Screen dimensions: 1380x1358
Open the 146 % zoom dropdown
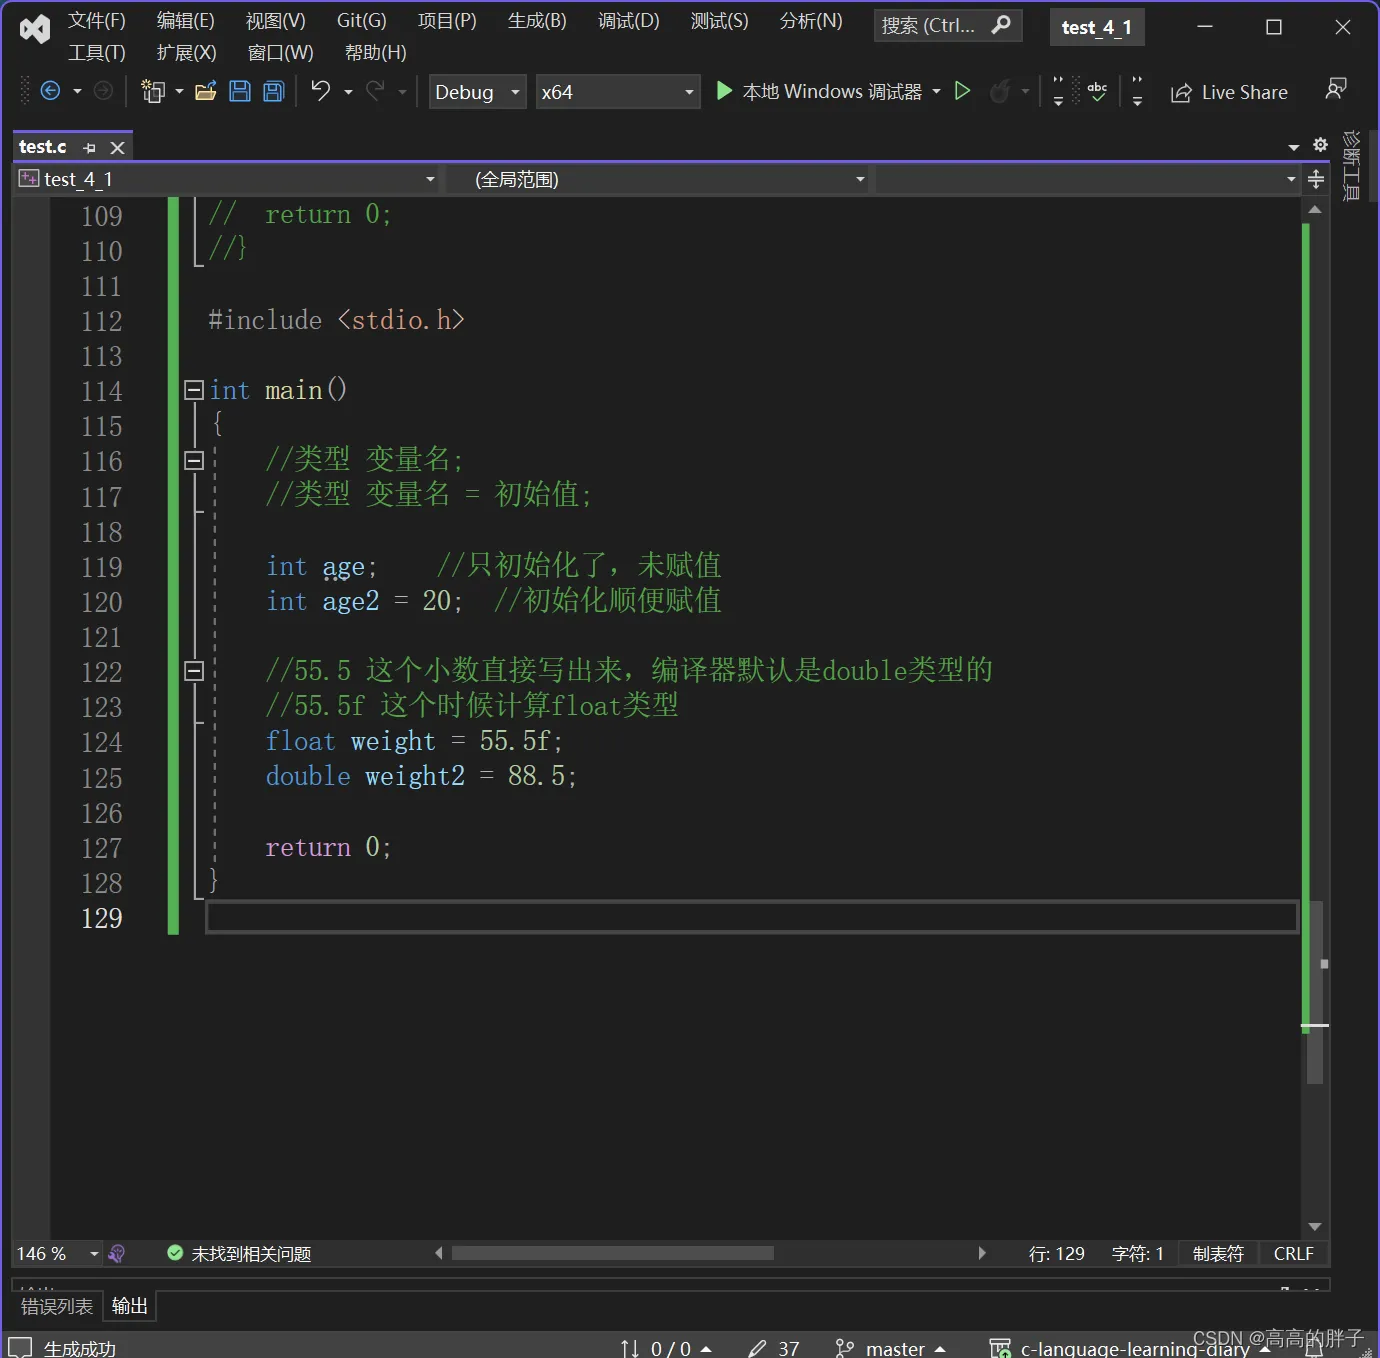click(x=58, y=1253)
